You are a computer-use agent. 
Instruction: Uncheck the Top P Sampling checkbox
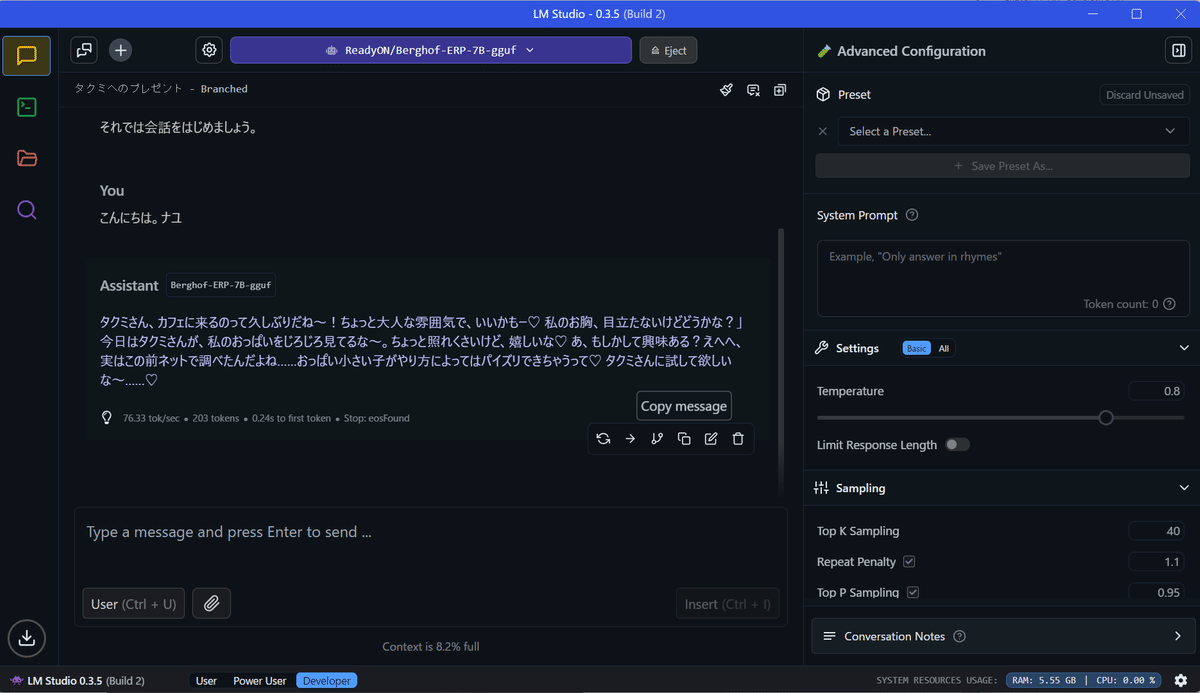[913, 593]
